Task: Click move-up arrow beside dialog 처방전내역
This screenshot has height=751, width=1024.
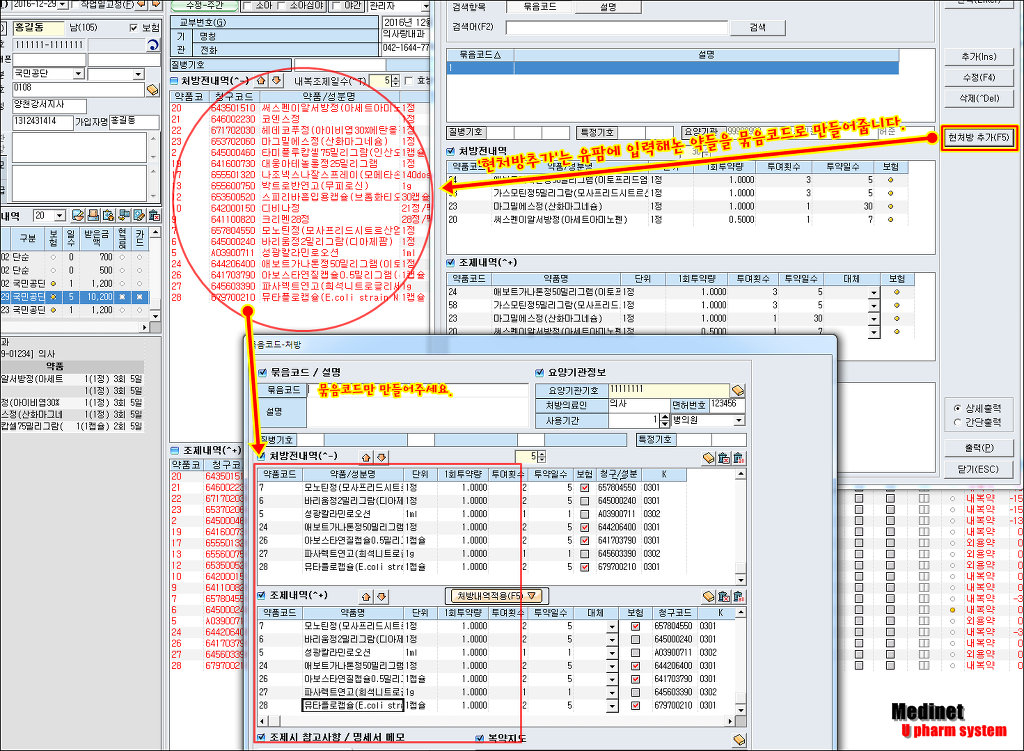Action: pyautogui.click(x=366, y=457)
